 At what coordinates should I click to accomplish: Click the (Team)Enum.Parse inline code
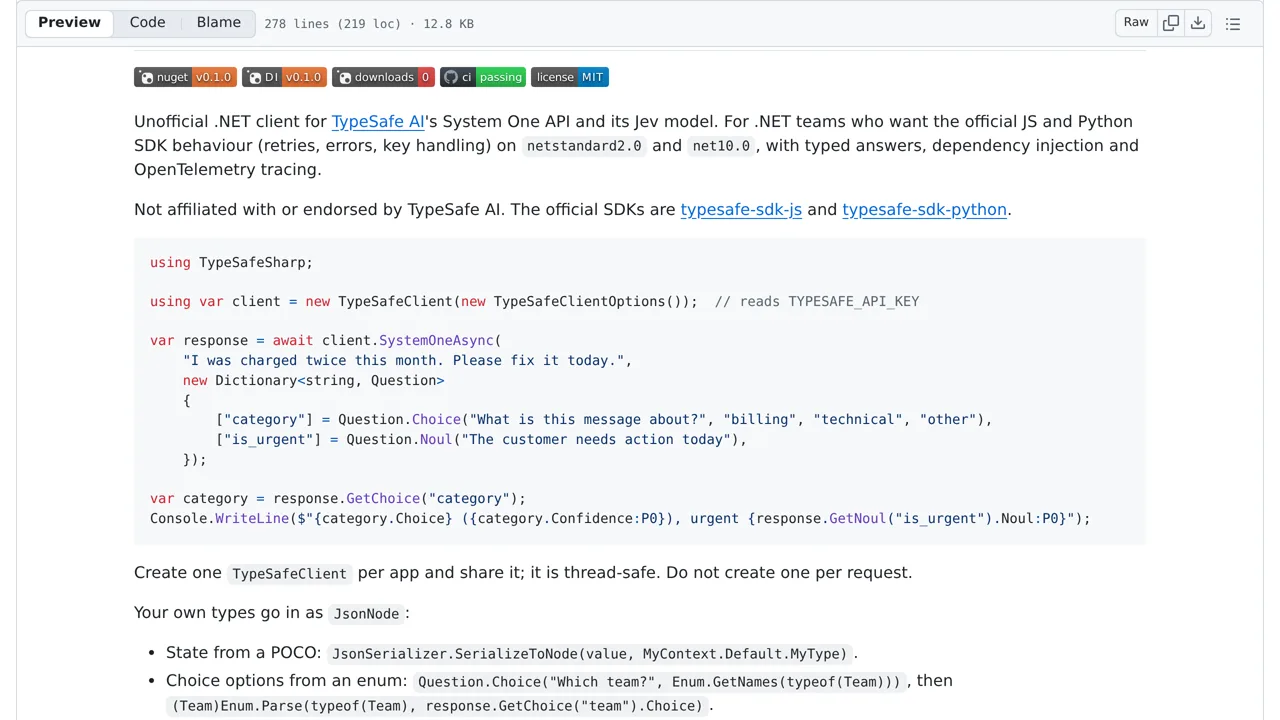[x=438, y=706]
